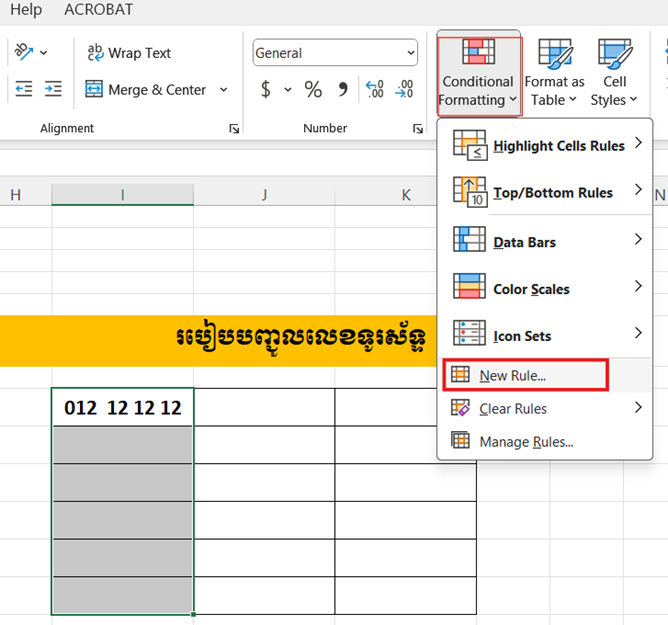Choose Manage Rules... menu item

coord(545,442)
